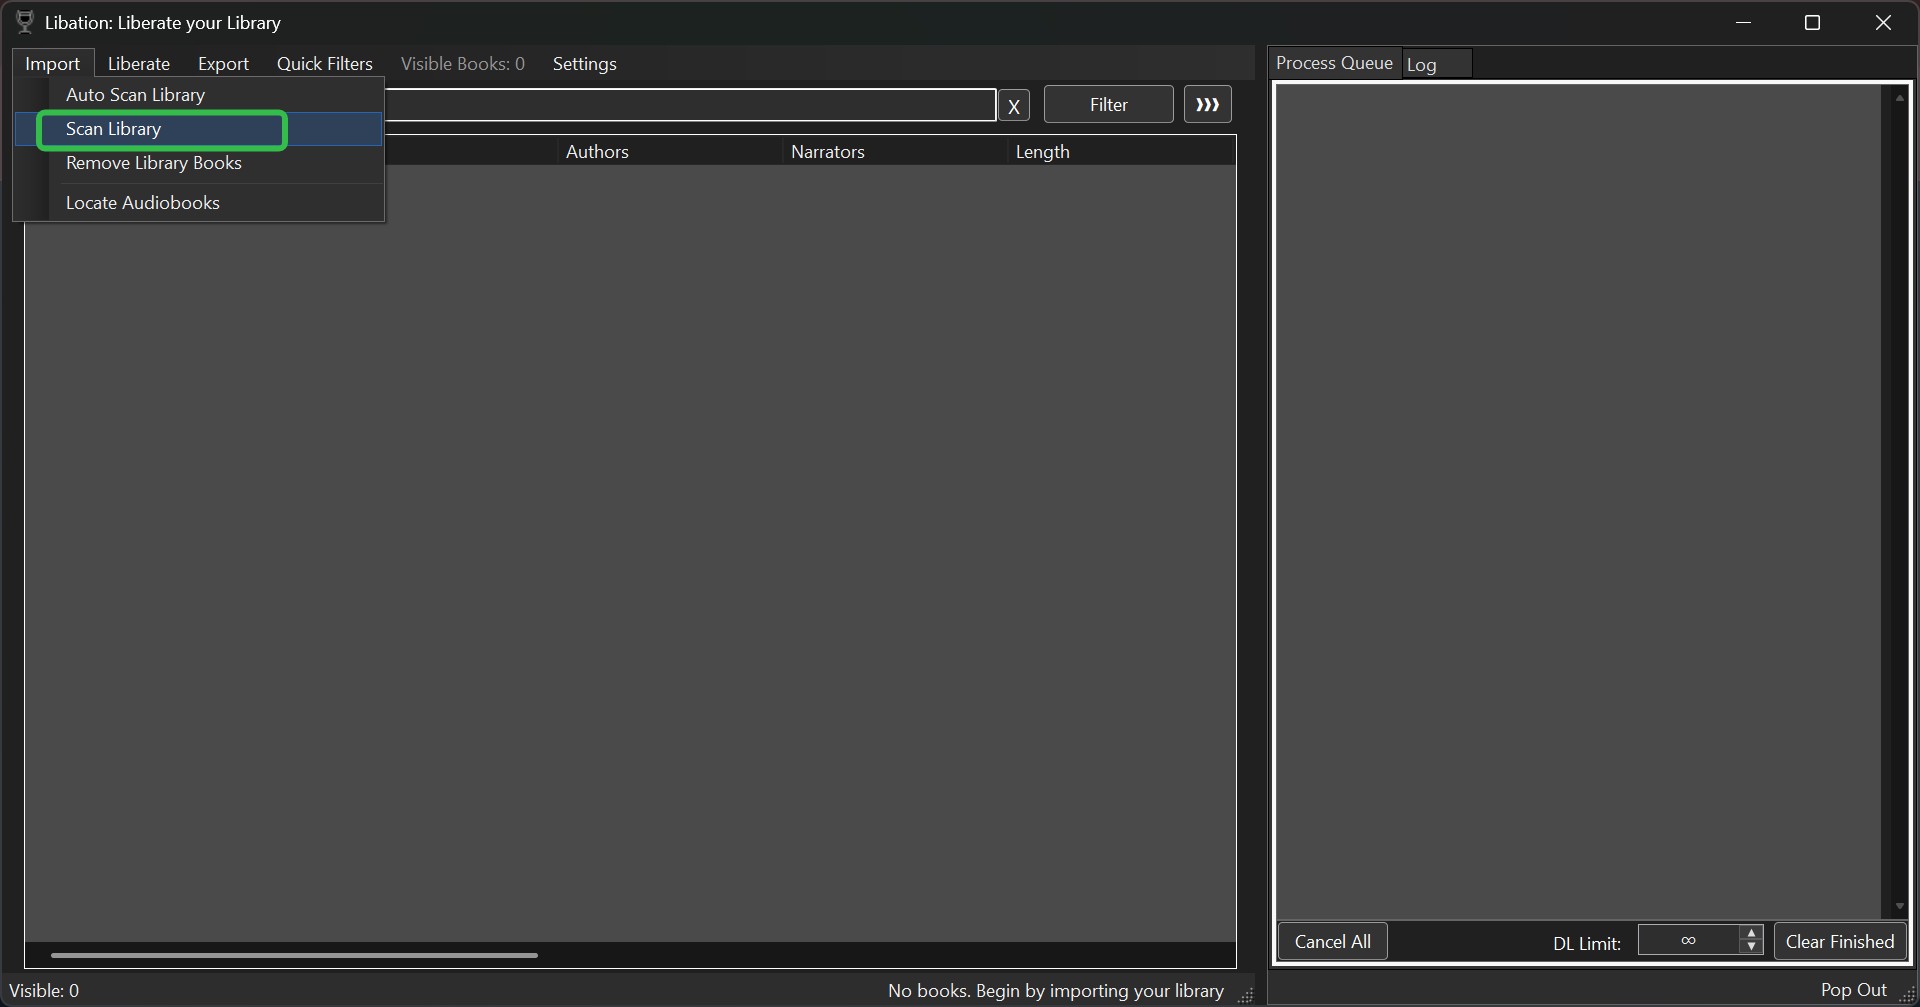Open the Liberate menu
This screenshot has width=1920, height=1007.
[138, 64]
